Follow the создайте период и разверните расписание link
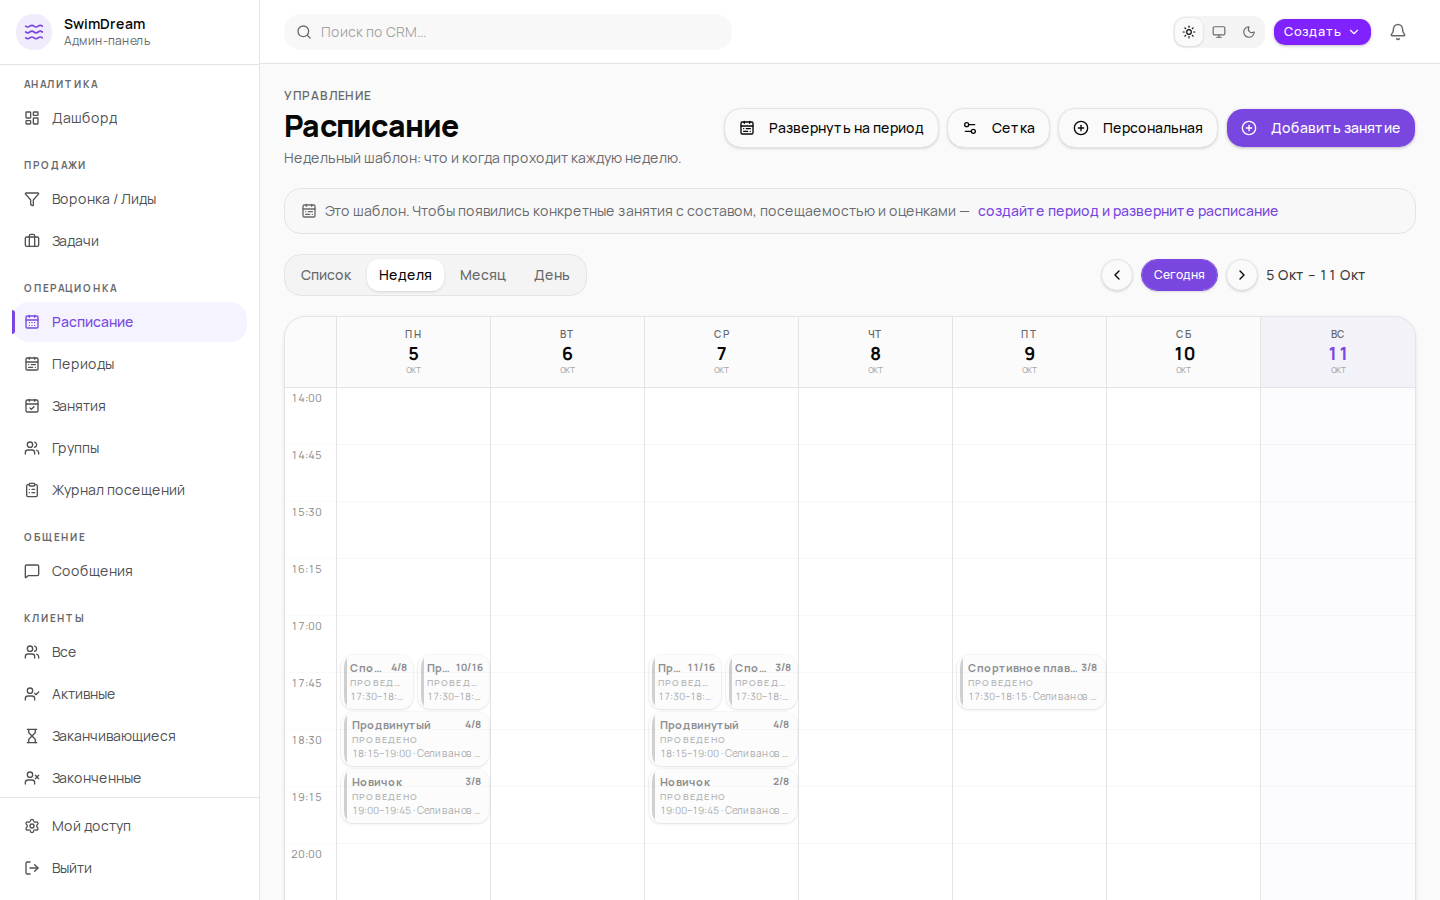1440x900 pixels. (1128, 211)
